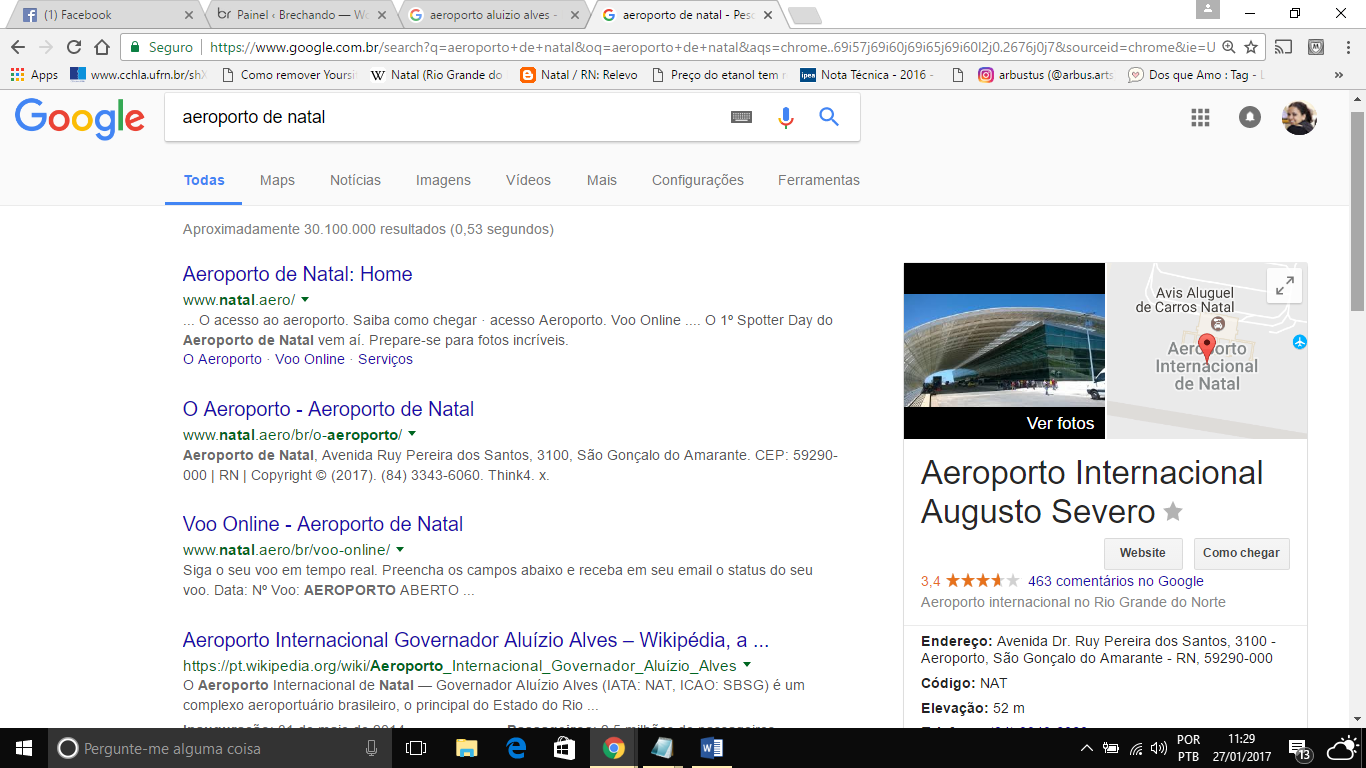
Task: Click the Website button in knowledge panel
Action: tap(1143, 553)
